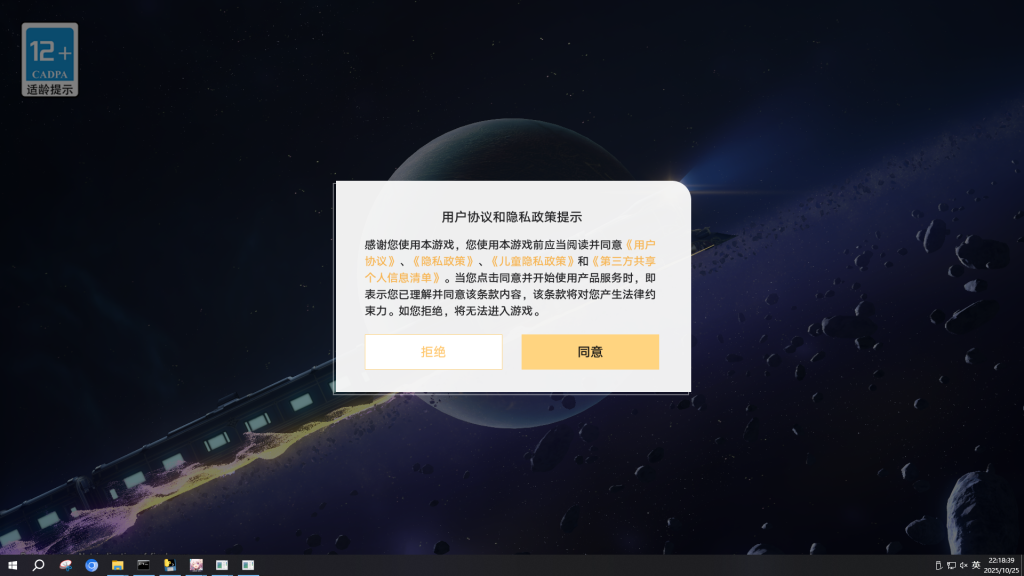The height and width of the screenshot is (576, 1024).
Task: Open the rightmost pinned taskbar app
Action: tap(250, 565)
